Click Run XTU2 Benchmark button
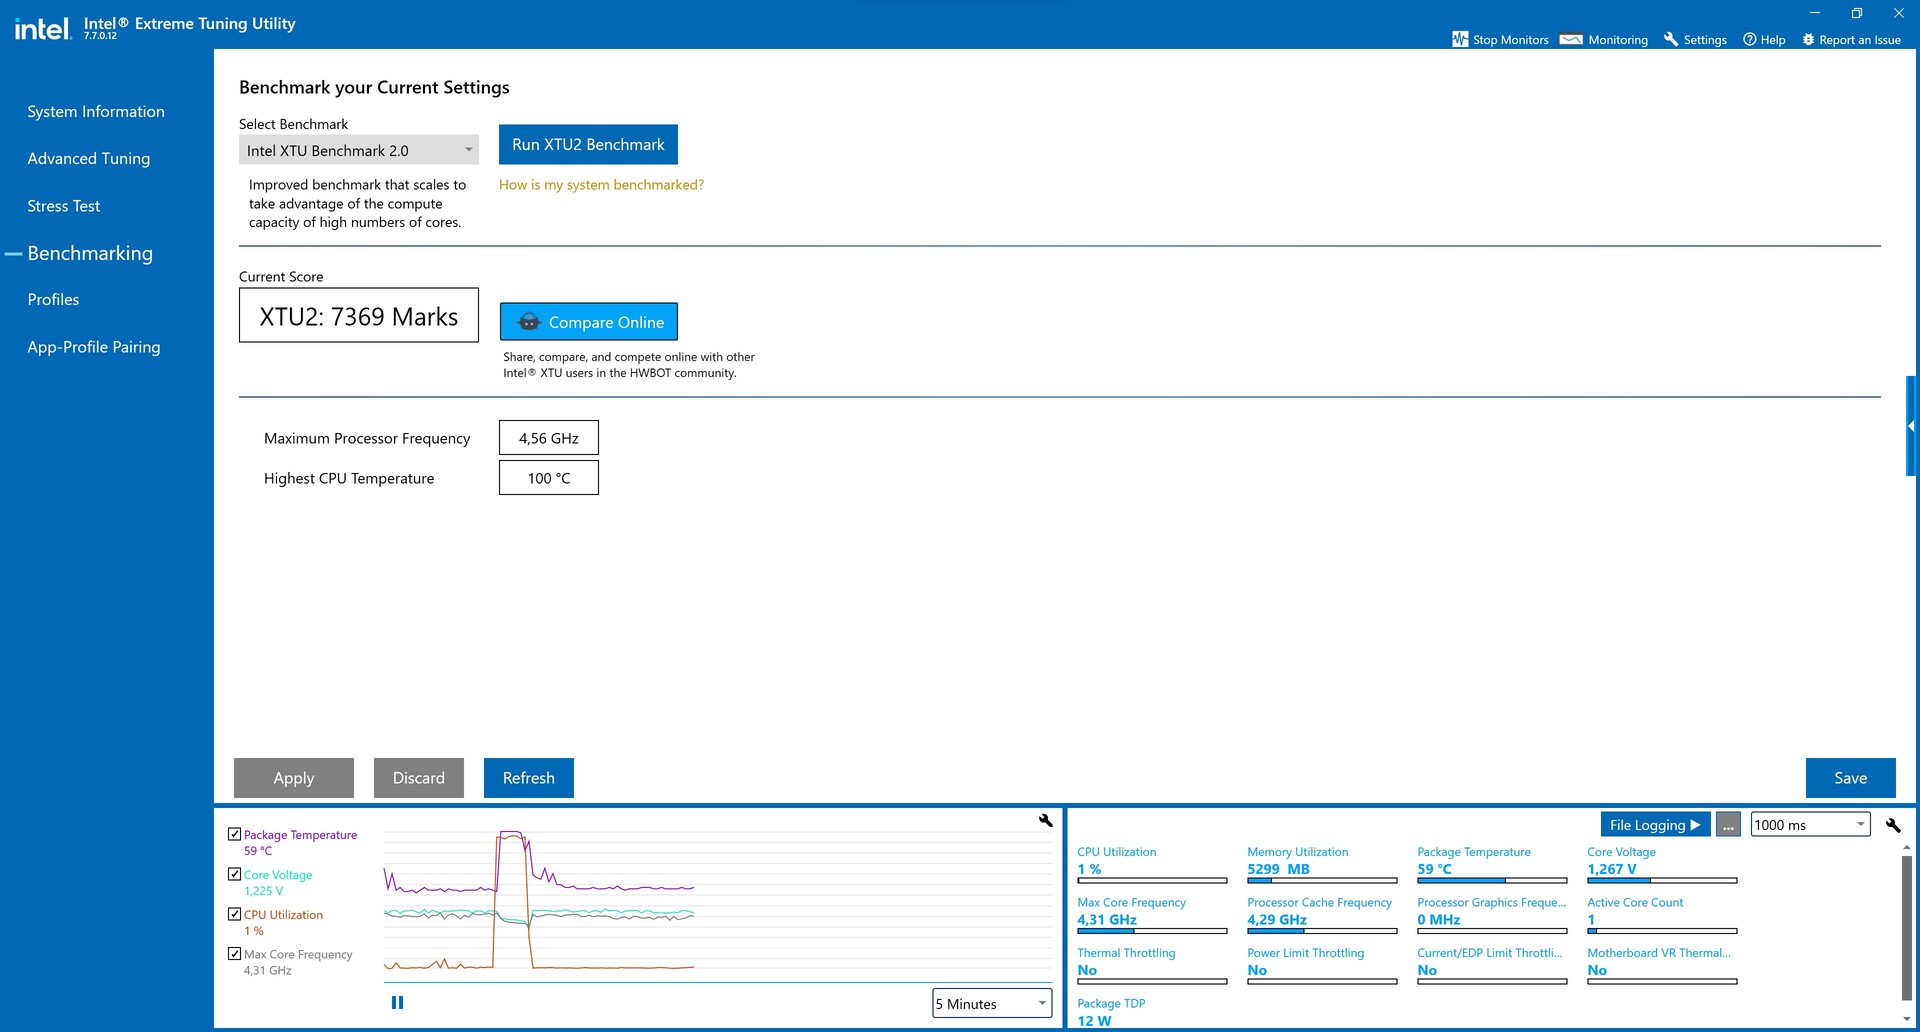Viewport: 1920px width, 1032px height. point(588,144)
